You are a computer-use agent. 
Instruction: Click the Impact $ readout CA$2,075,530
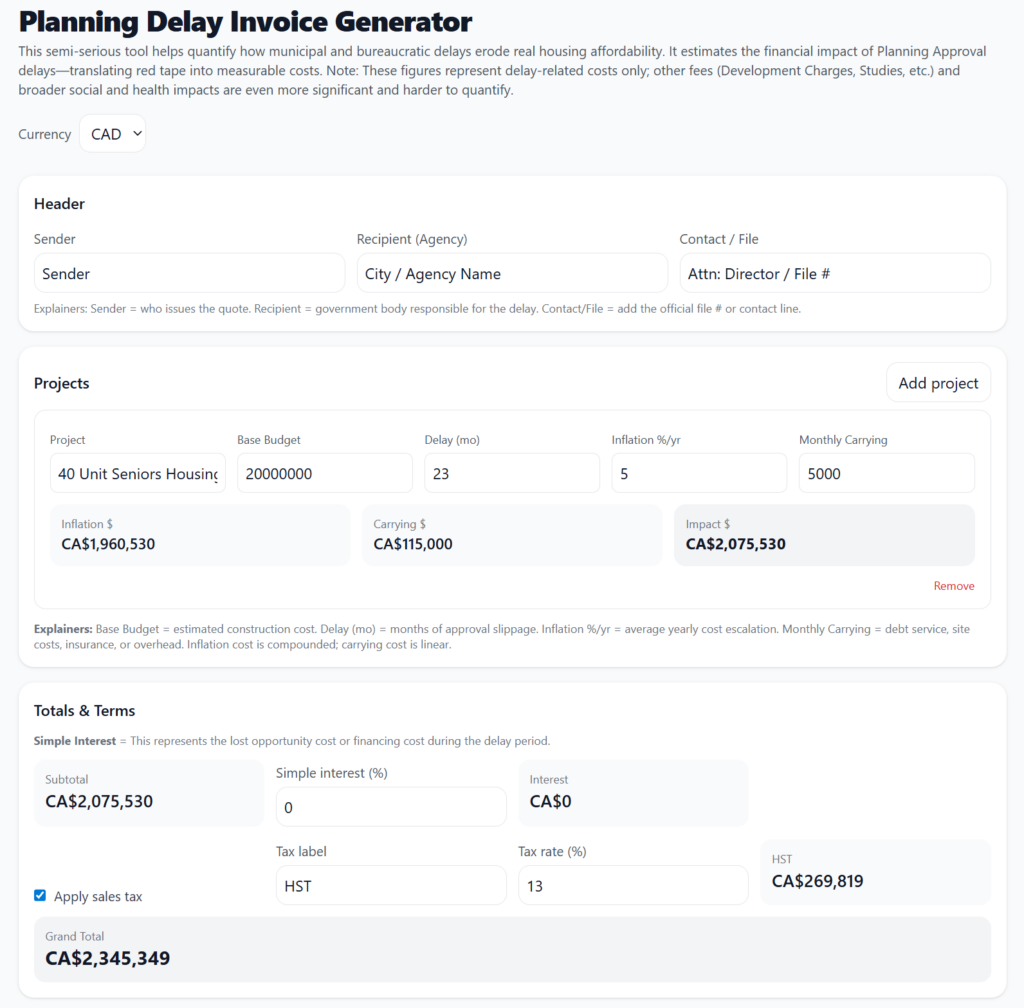click(823, 535)
